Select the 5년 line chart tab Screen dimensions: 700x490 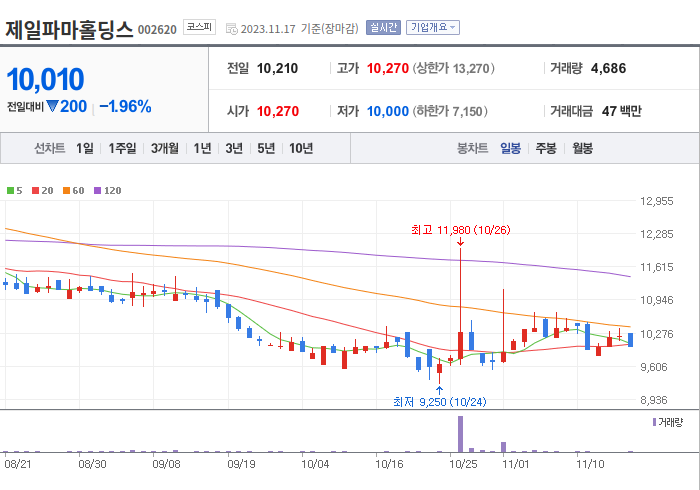[266, 148]
